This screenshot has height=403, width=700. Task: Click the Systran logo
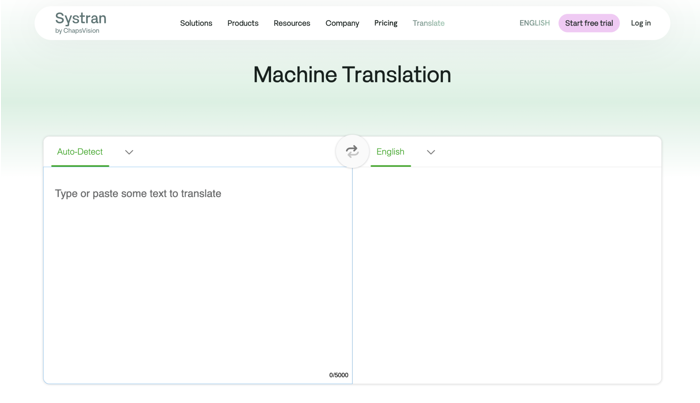point(80,19)
